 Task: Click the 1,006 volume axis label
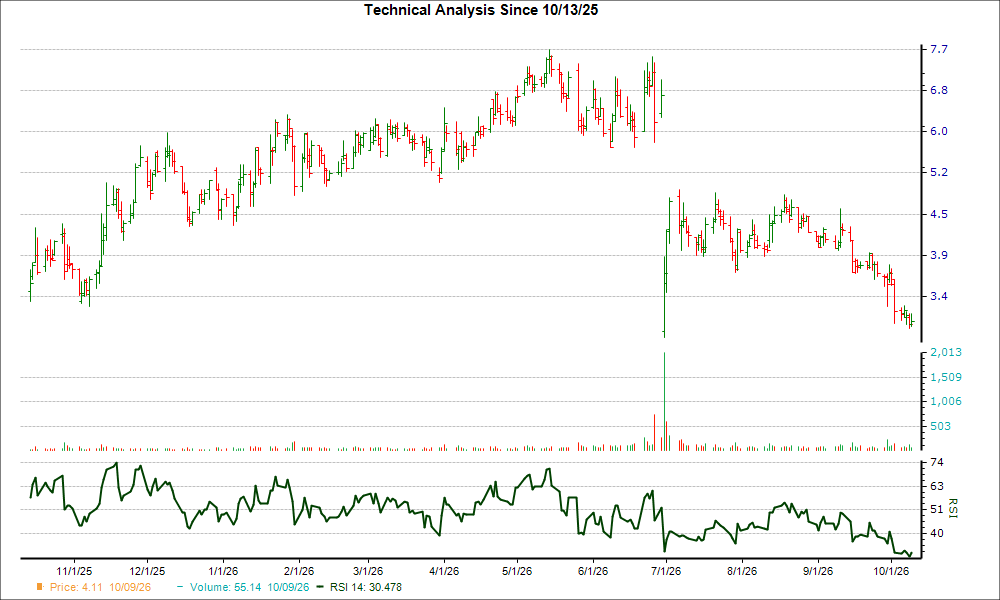point(946,402)
